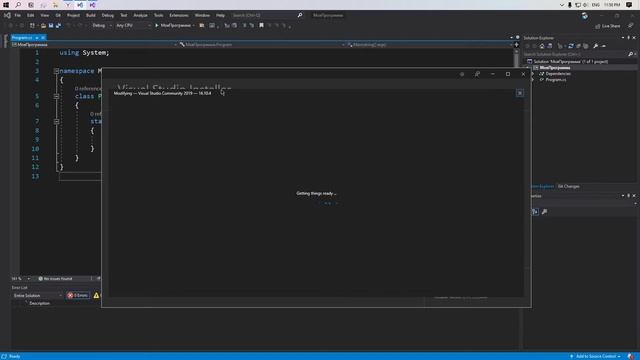This screenshot has width=640, height=360.
Task: Click the Save All toolbar icon
Action: [x=58, y=25]
